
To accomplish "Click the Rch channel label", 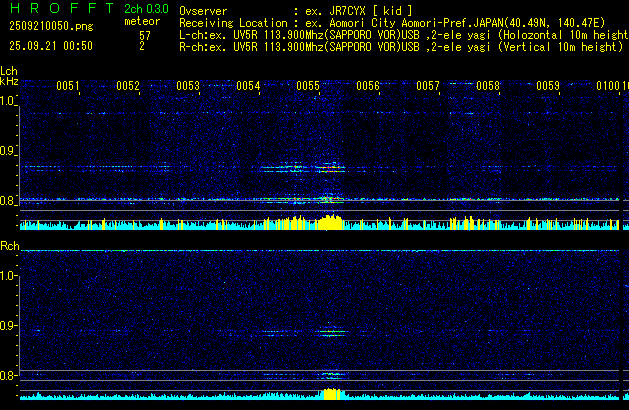I will [10, 245].
